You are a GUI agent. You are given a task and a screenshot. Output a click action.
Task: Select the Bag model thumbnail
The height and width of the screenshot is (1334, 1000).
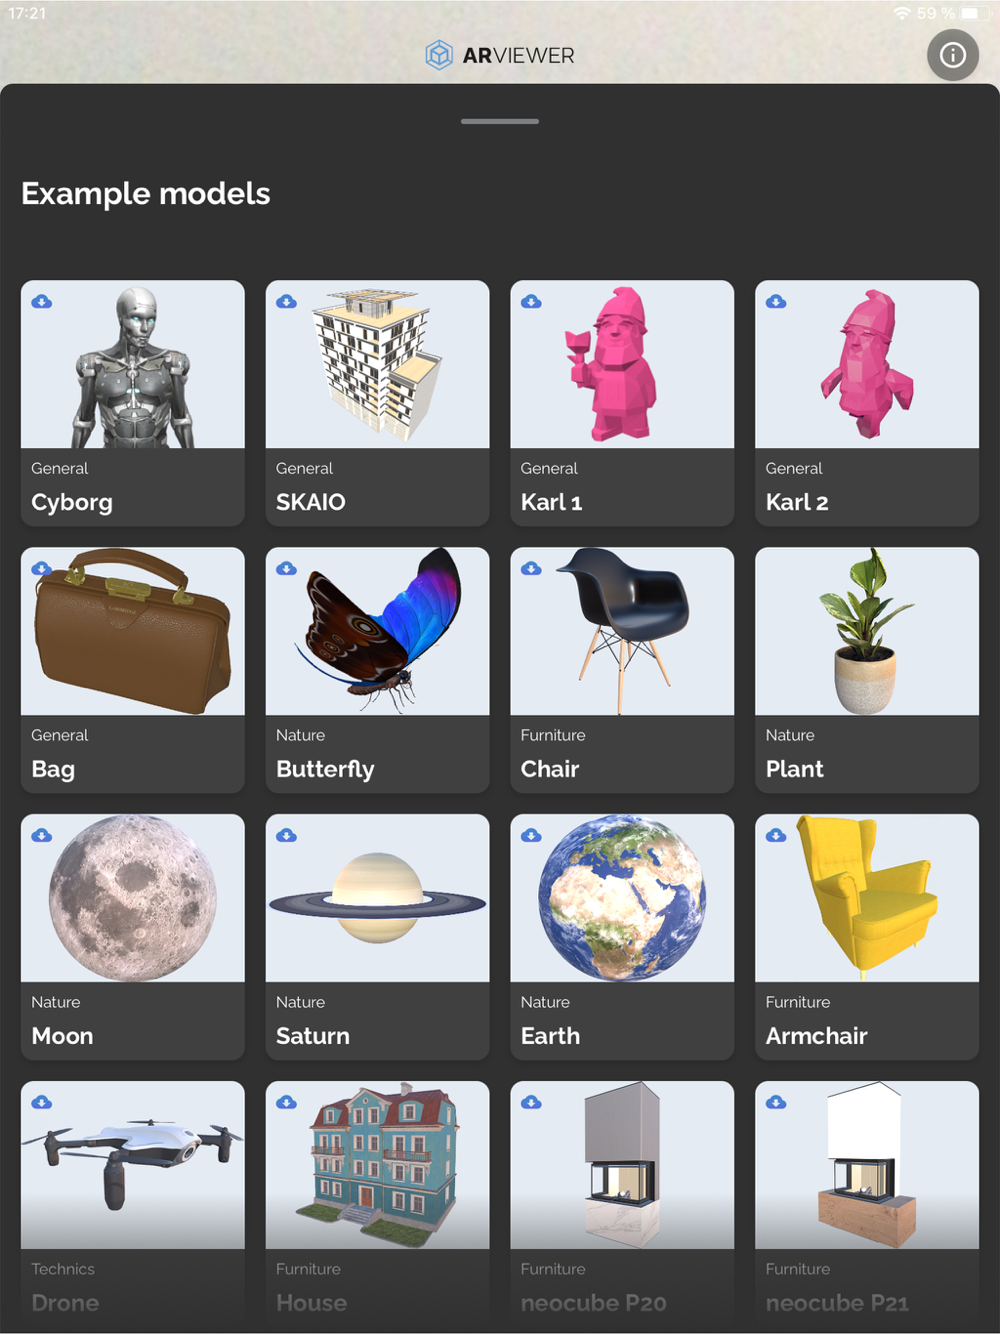(x=133, y=631)
